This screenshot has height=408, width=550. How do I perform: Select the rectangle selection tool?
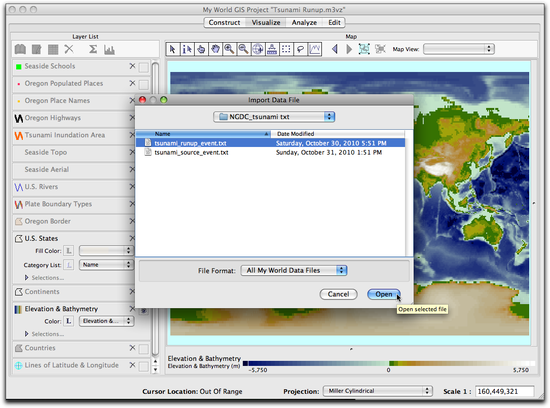286,49
